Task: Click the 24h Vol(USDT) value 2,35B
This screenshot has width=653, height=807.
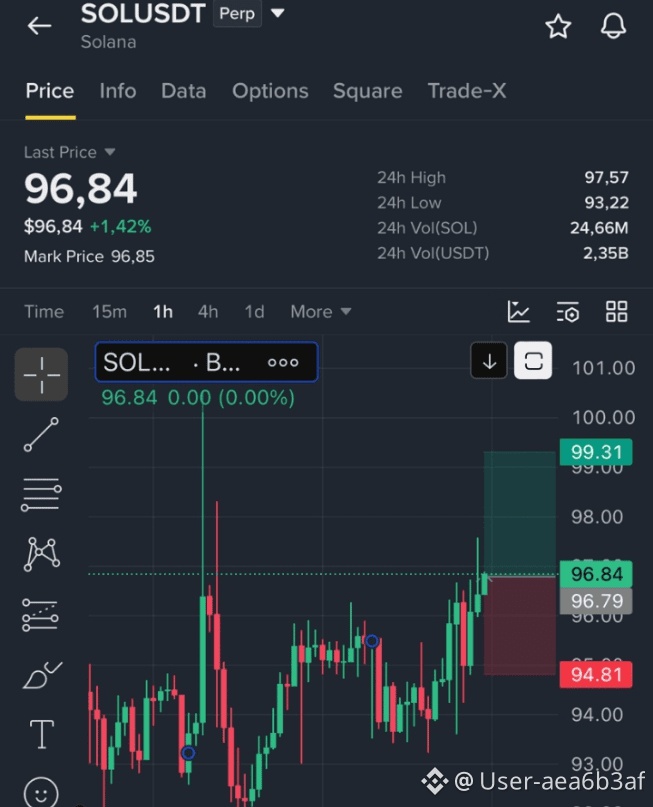Action: [606, 253]
